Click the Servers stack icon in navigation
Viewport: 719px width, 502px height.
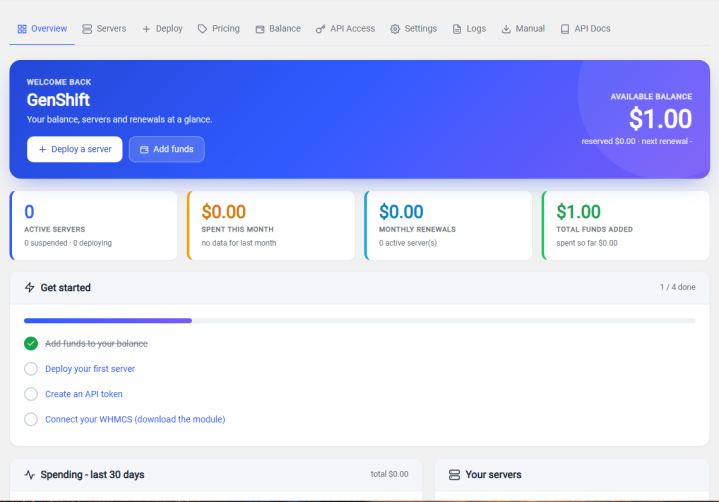[87, 29]
